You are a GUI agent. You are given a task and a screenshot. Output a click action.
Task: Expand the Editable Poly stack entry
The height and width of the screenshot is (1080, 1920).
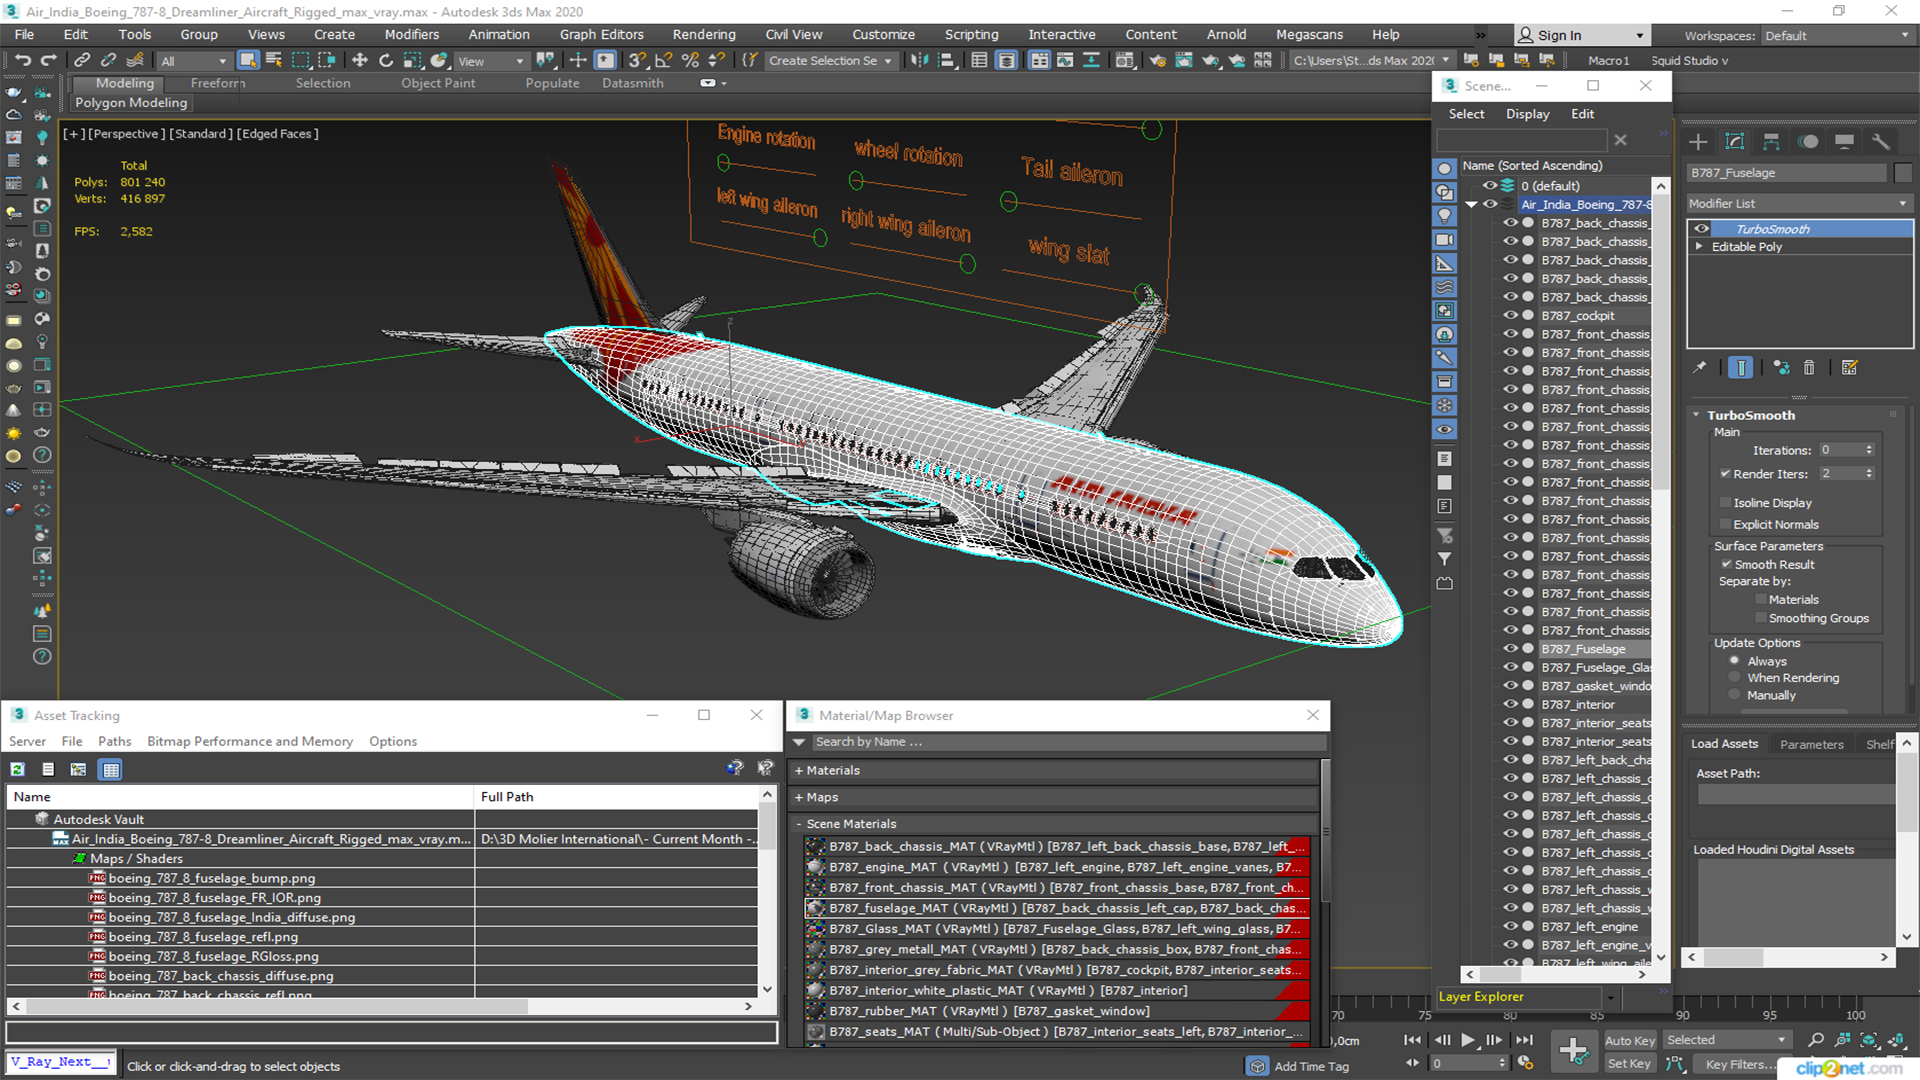1698,247
